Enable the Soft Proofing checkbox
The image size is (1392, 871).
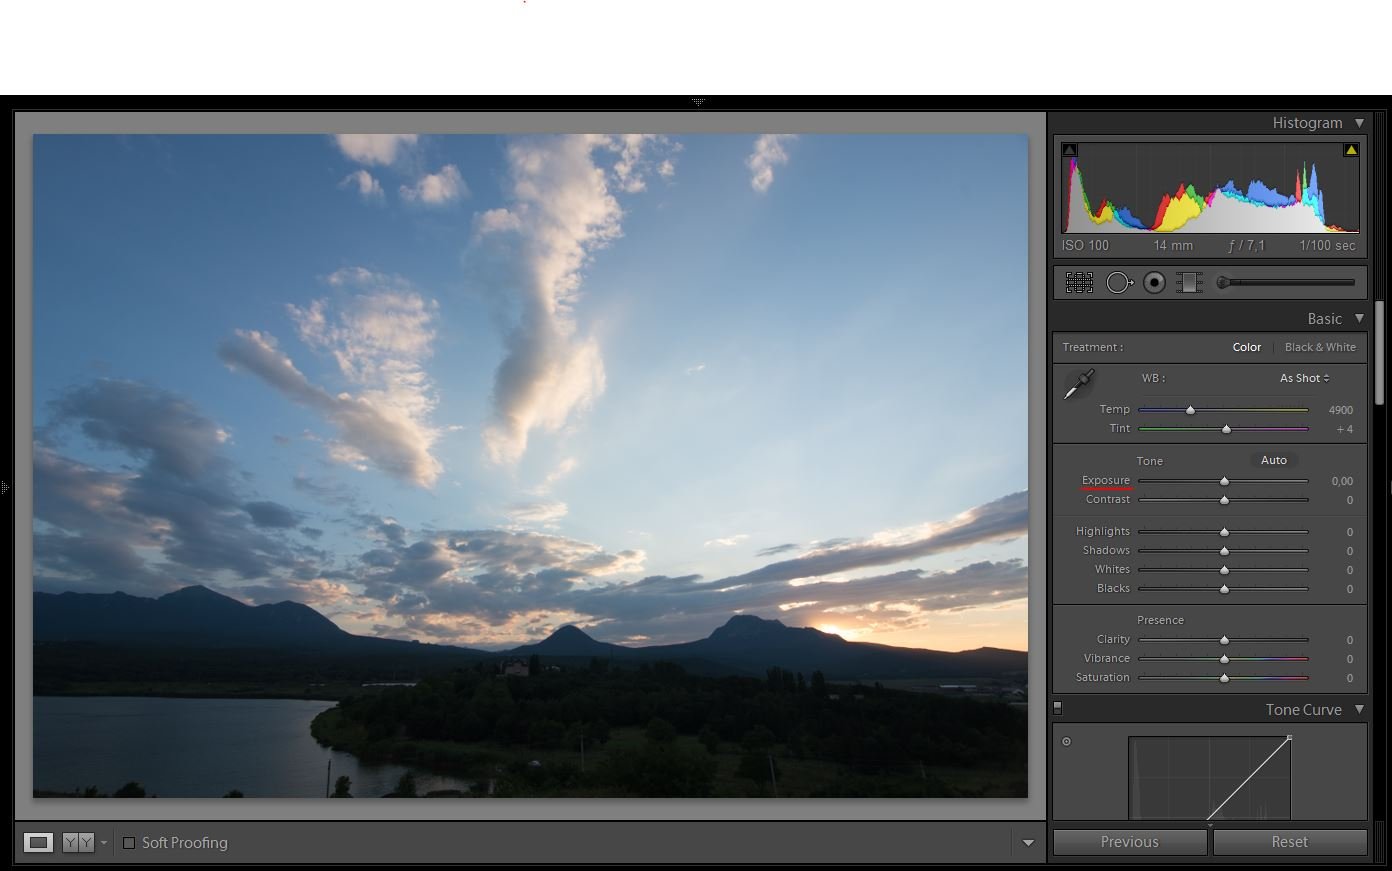(129, 843)
